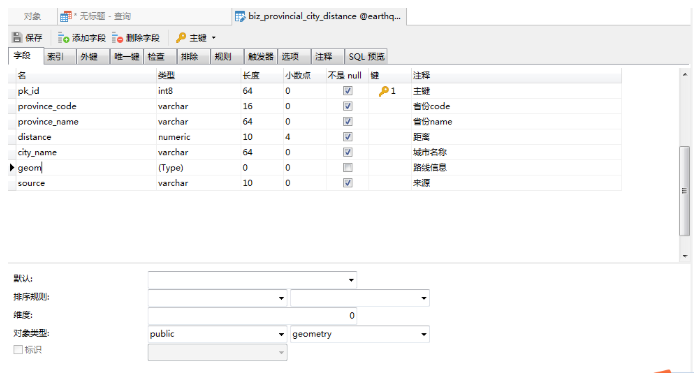
Task: Open the public schema dropdown
Action: tap(281, 334)
